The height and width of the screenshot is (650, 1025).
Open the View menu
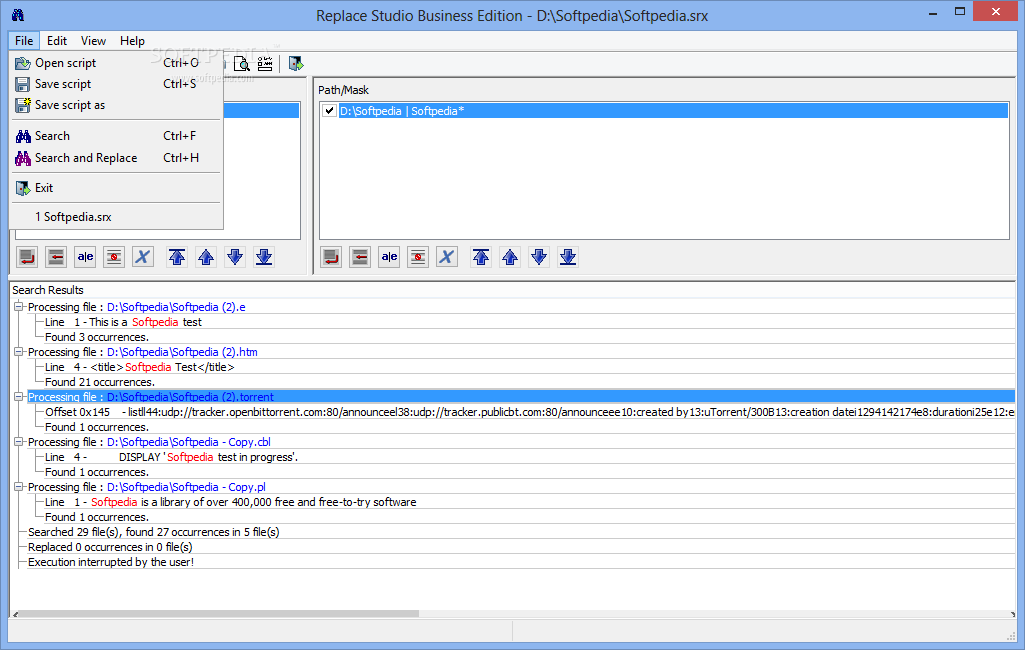tap(93, 41)
